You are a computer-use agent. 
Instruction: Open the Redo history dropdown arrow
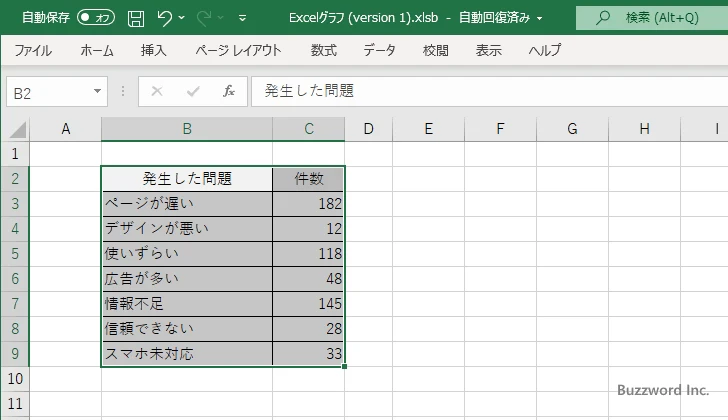click(x=221, y=18)
